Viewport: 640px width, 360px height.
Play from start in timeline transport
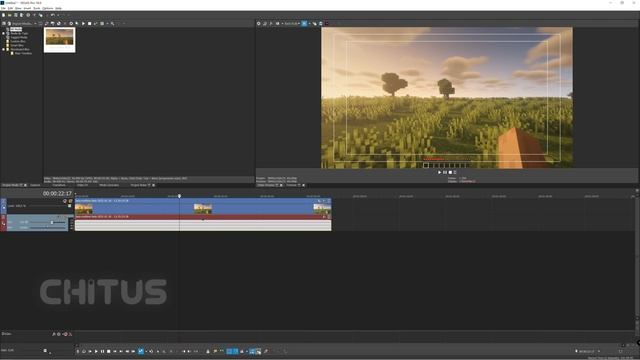(x=90, y=351)
